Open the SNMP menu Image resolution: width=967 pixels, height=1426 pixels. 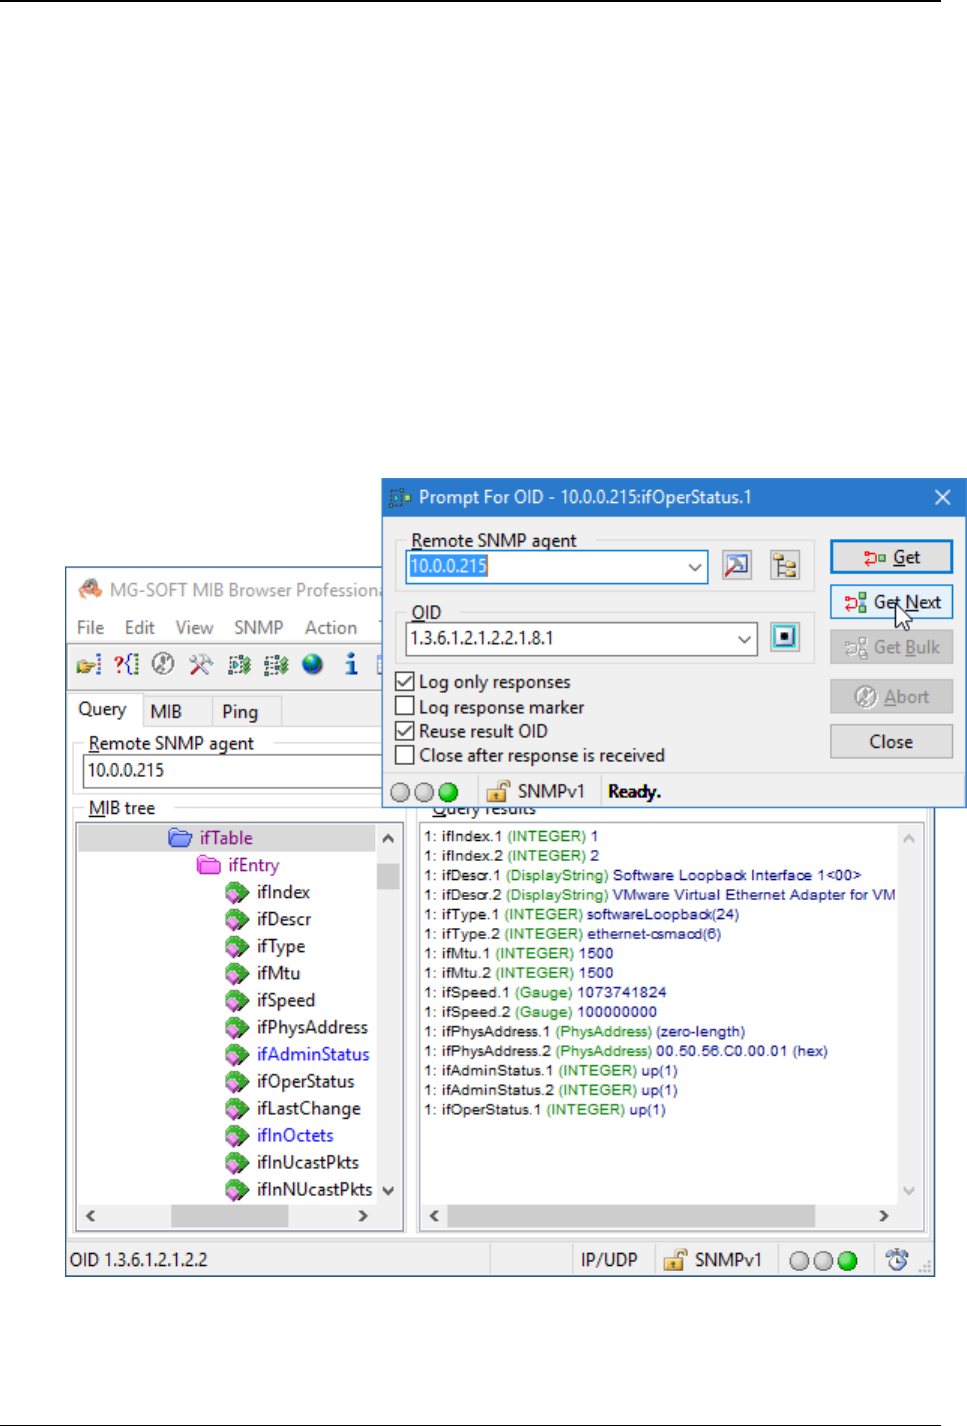(x=259, y=627)
